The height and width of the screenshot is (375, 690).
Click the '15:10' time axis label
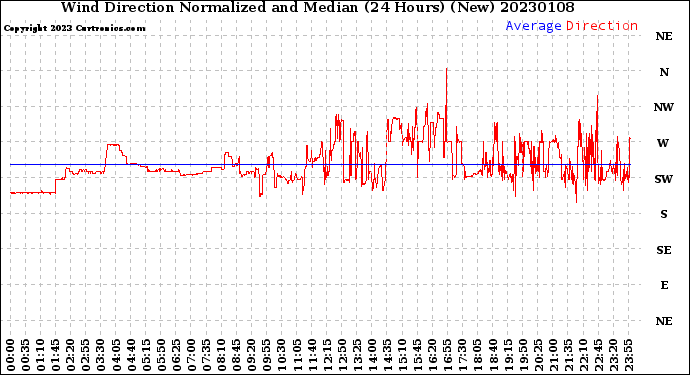[x=402, y=355]
